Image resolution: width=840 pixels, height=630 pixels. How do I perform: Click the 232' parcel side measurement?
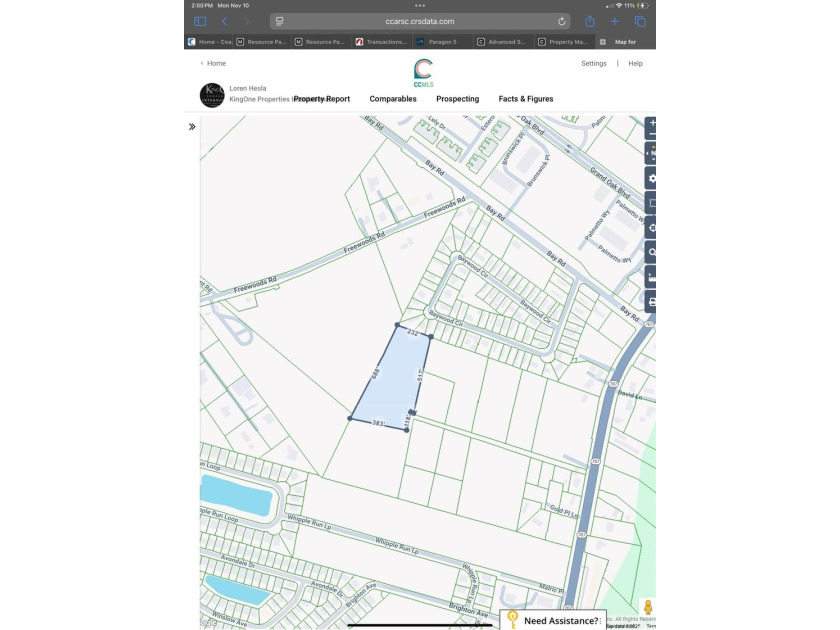pos(412,333)
